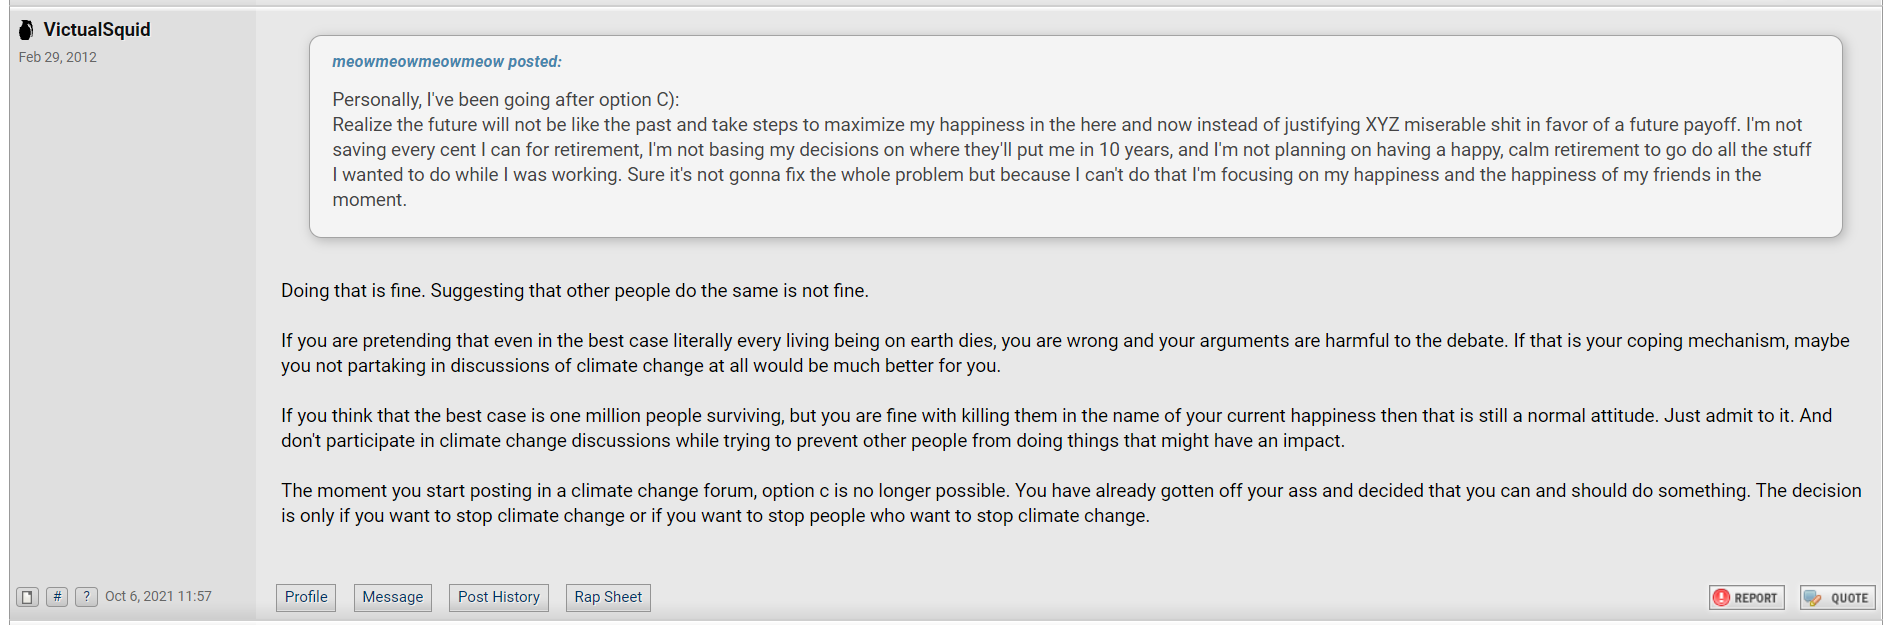Click the VictualSquid username
The image size is (1888, 625).
point(97,30)
